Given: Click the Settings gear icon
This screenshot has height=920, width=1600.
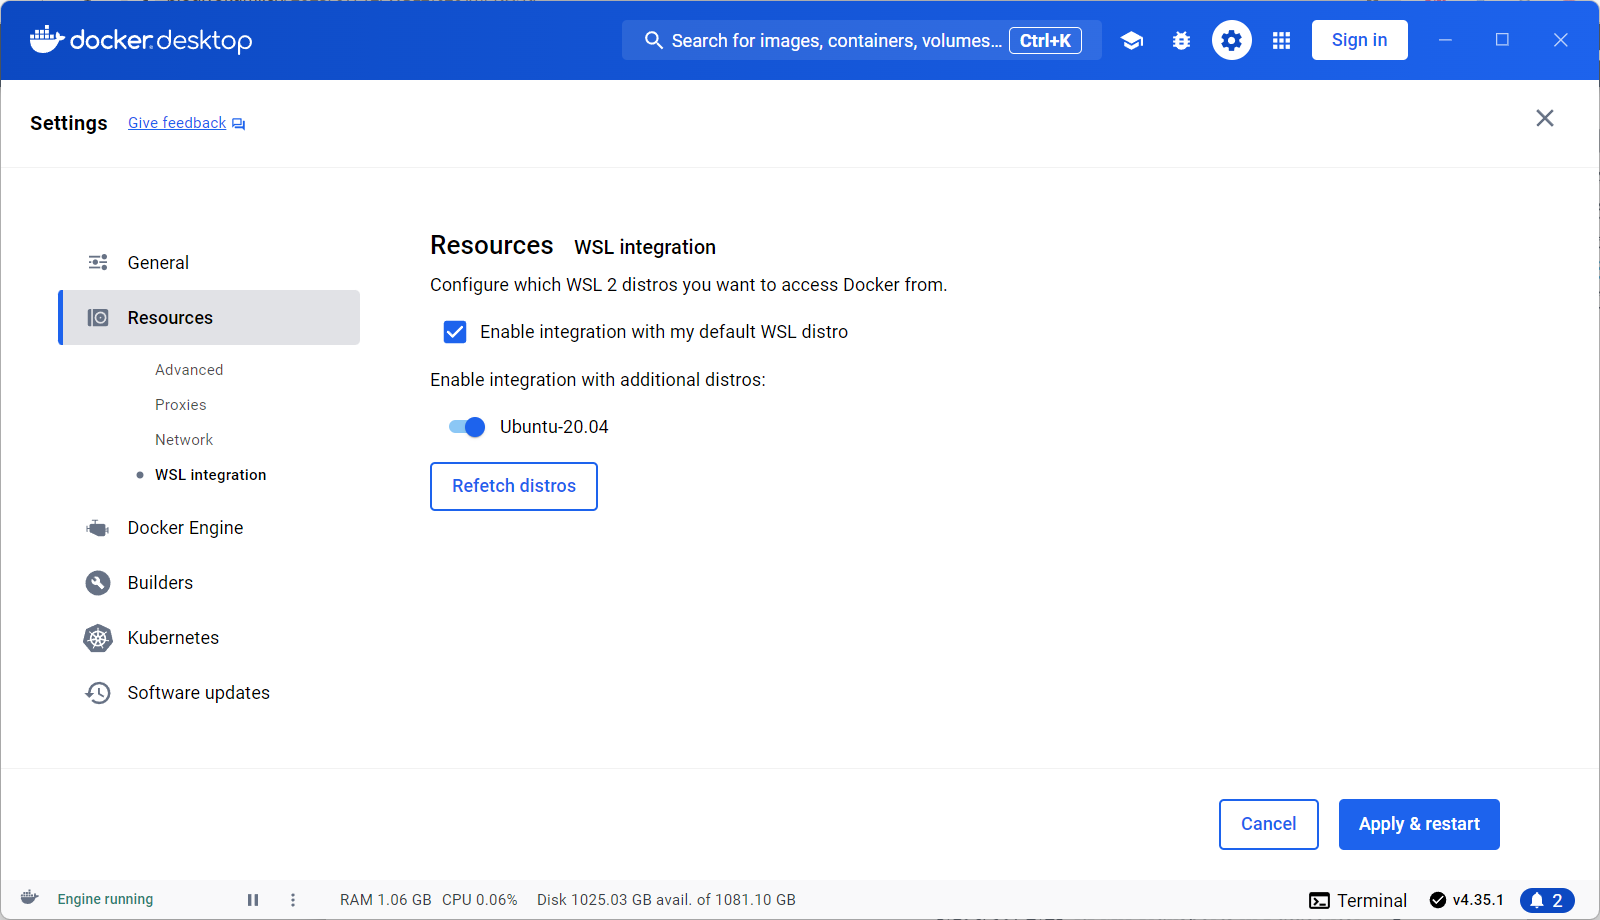Looking at the screenshot, I should [x=1232, y=40].
